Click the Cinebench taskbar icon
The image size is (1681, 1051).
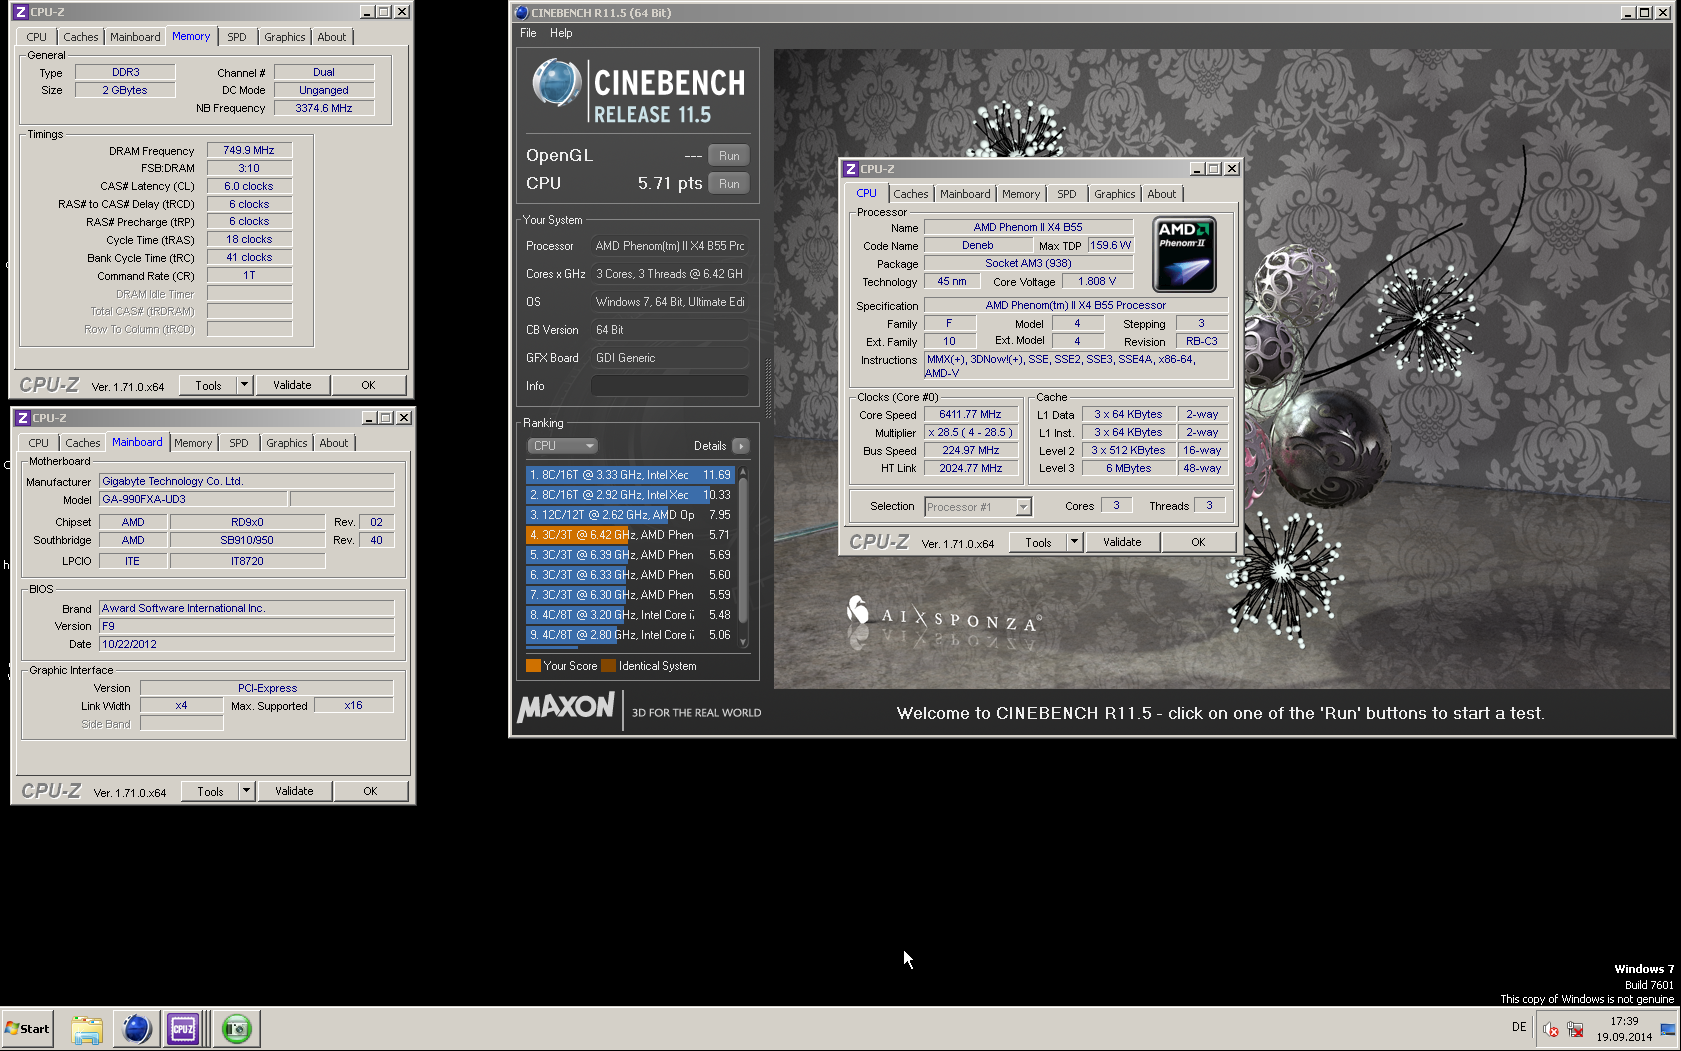point(136,1028)
